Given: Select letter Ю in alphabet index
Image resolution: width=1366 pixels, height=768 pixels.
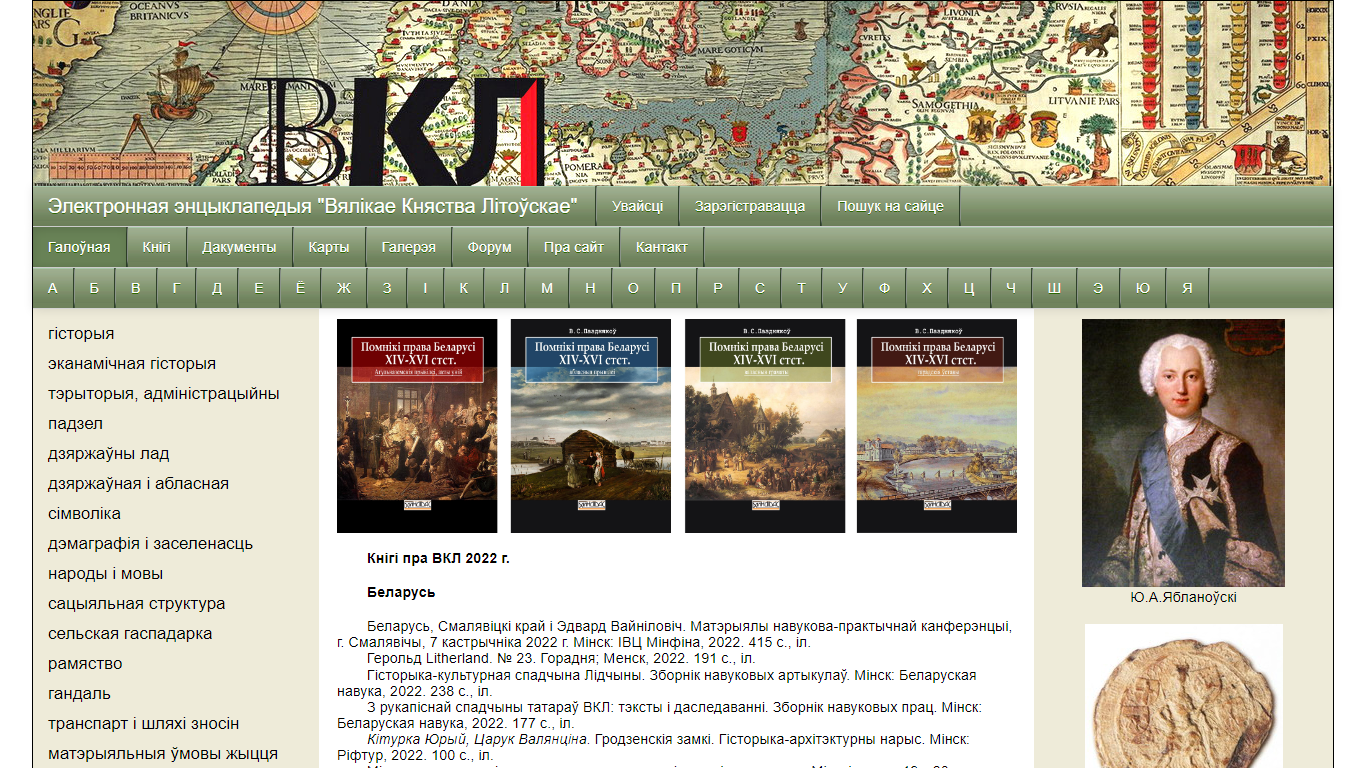Looking at the screenshot, I should tap(1142, 288).
